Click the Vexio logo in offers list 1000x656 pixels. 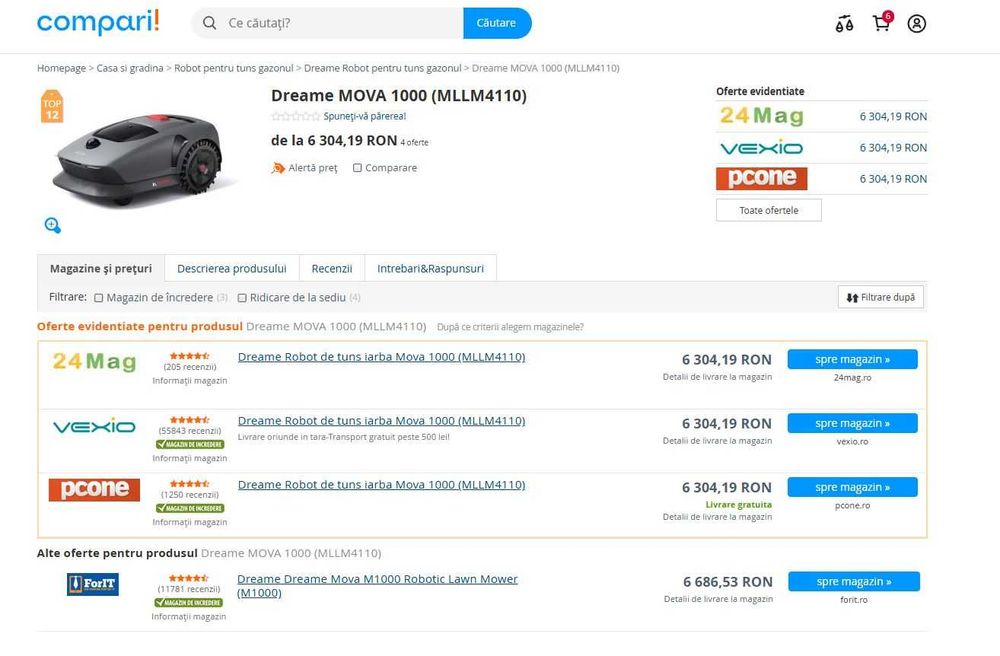click(x=94, y=426)
